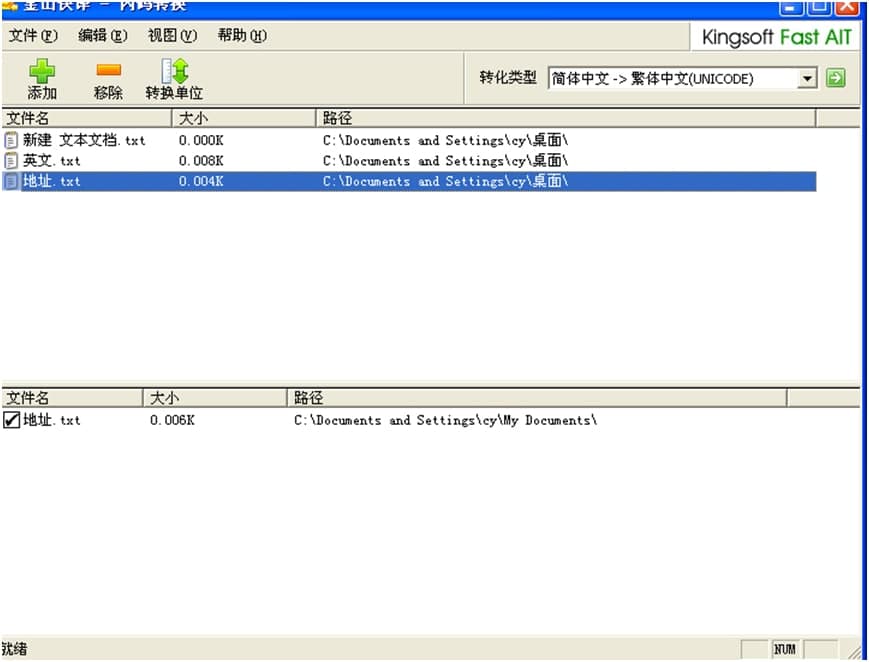Select the row 新建 文本文档.txt
This screenshot has height=662, width=869.
409,140
